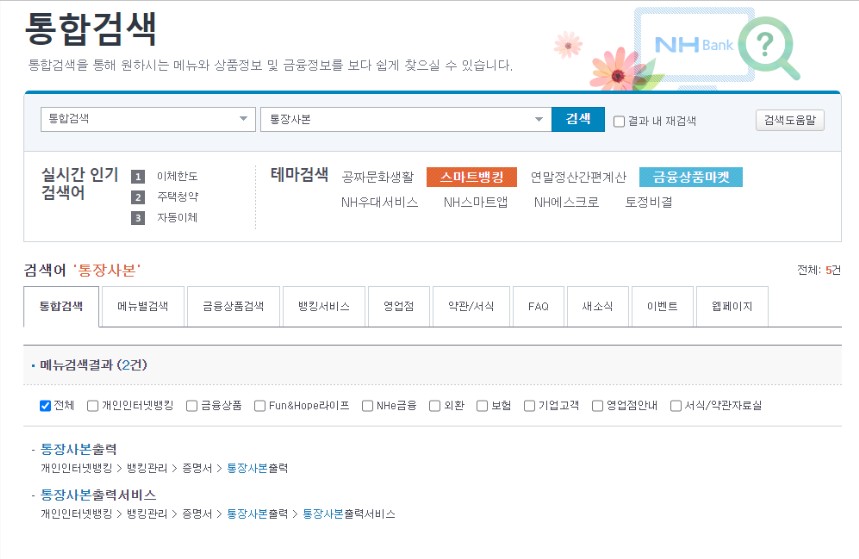Switch to the 이벤트 tab
Screen dimensions: 859x559
click(662, 306)
